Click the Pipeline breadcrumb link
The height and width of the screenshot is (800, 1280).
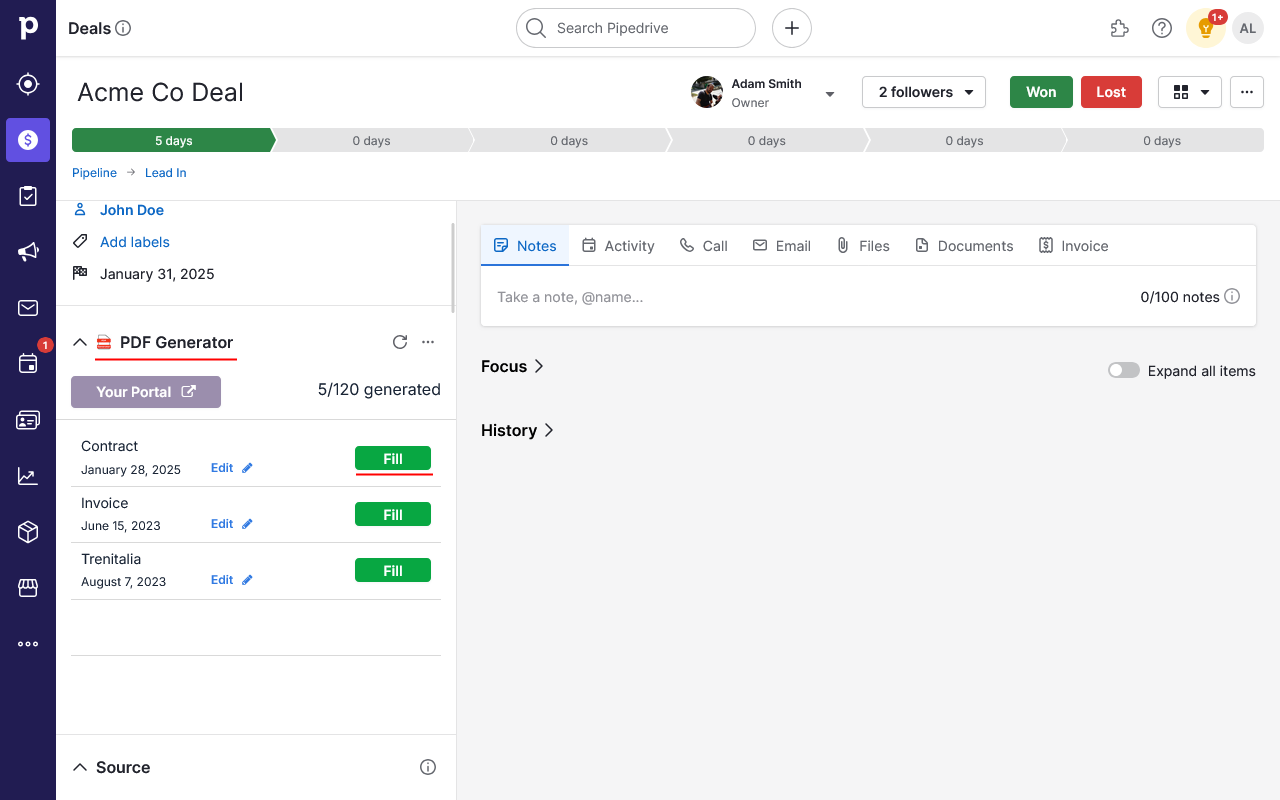[94, 173]
